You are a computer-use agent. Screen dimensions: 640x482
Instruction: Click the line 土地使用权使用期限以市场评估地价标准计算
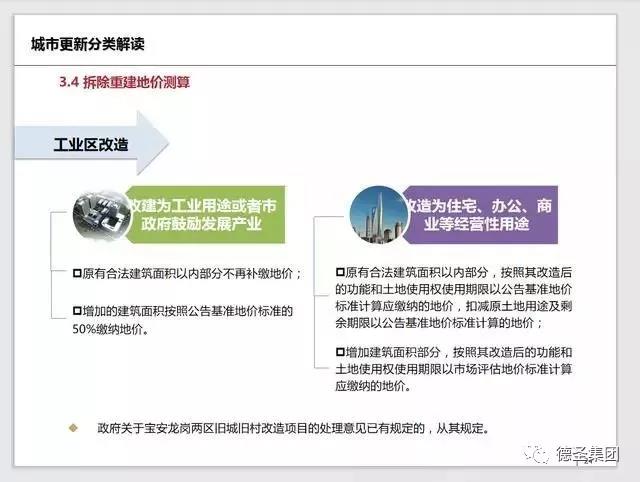(x=453, y=369)
